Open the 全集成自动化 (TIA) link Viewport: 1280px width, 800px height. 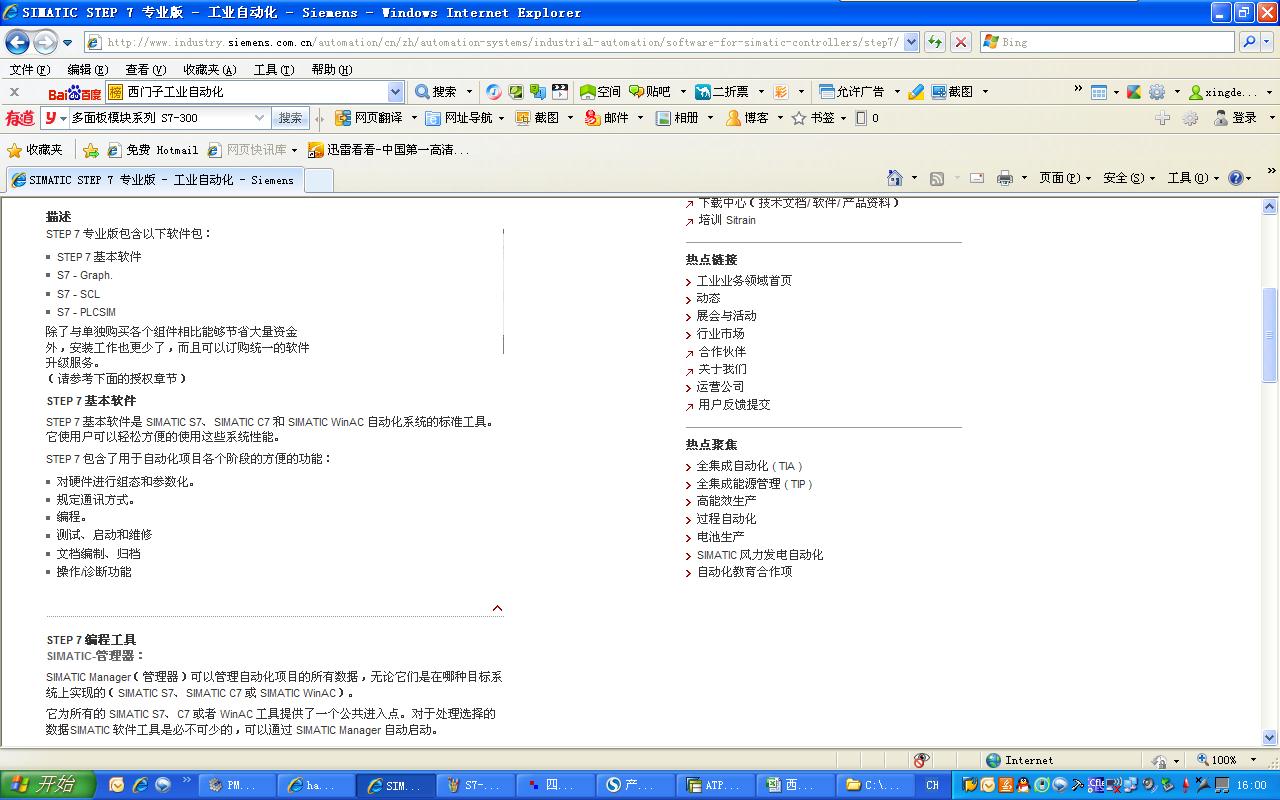[x=749, y=466]
